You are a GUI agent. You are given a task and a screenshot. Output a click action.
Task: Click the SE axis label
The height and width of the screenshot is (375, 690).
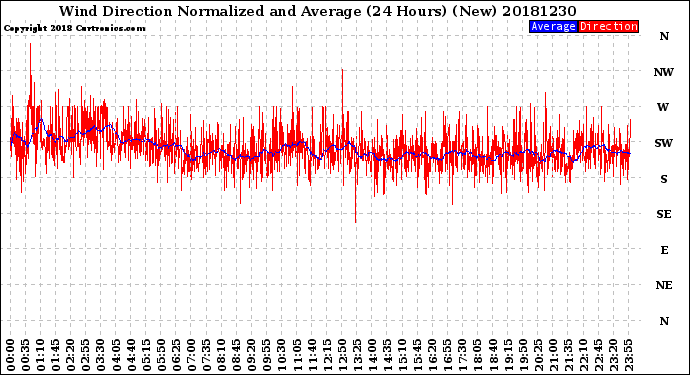[x=664, y=214]
